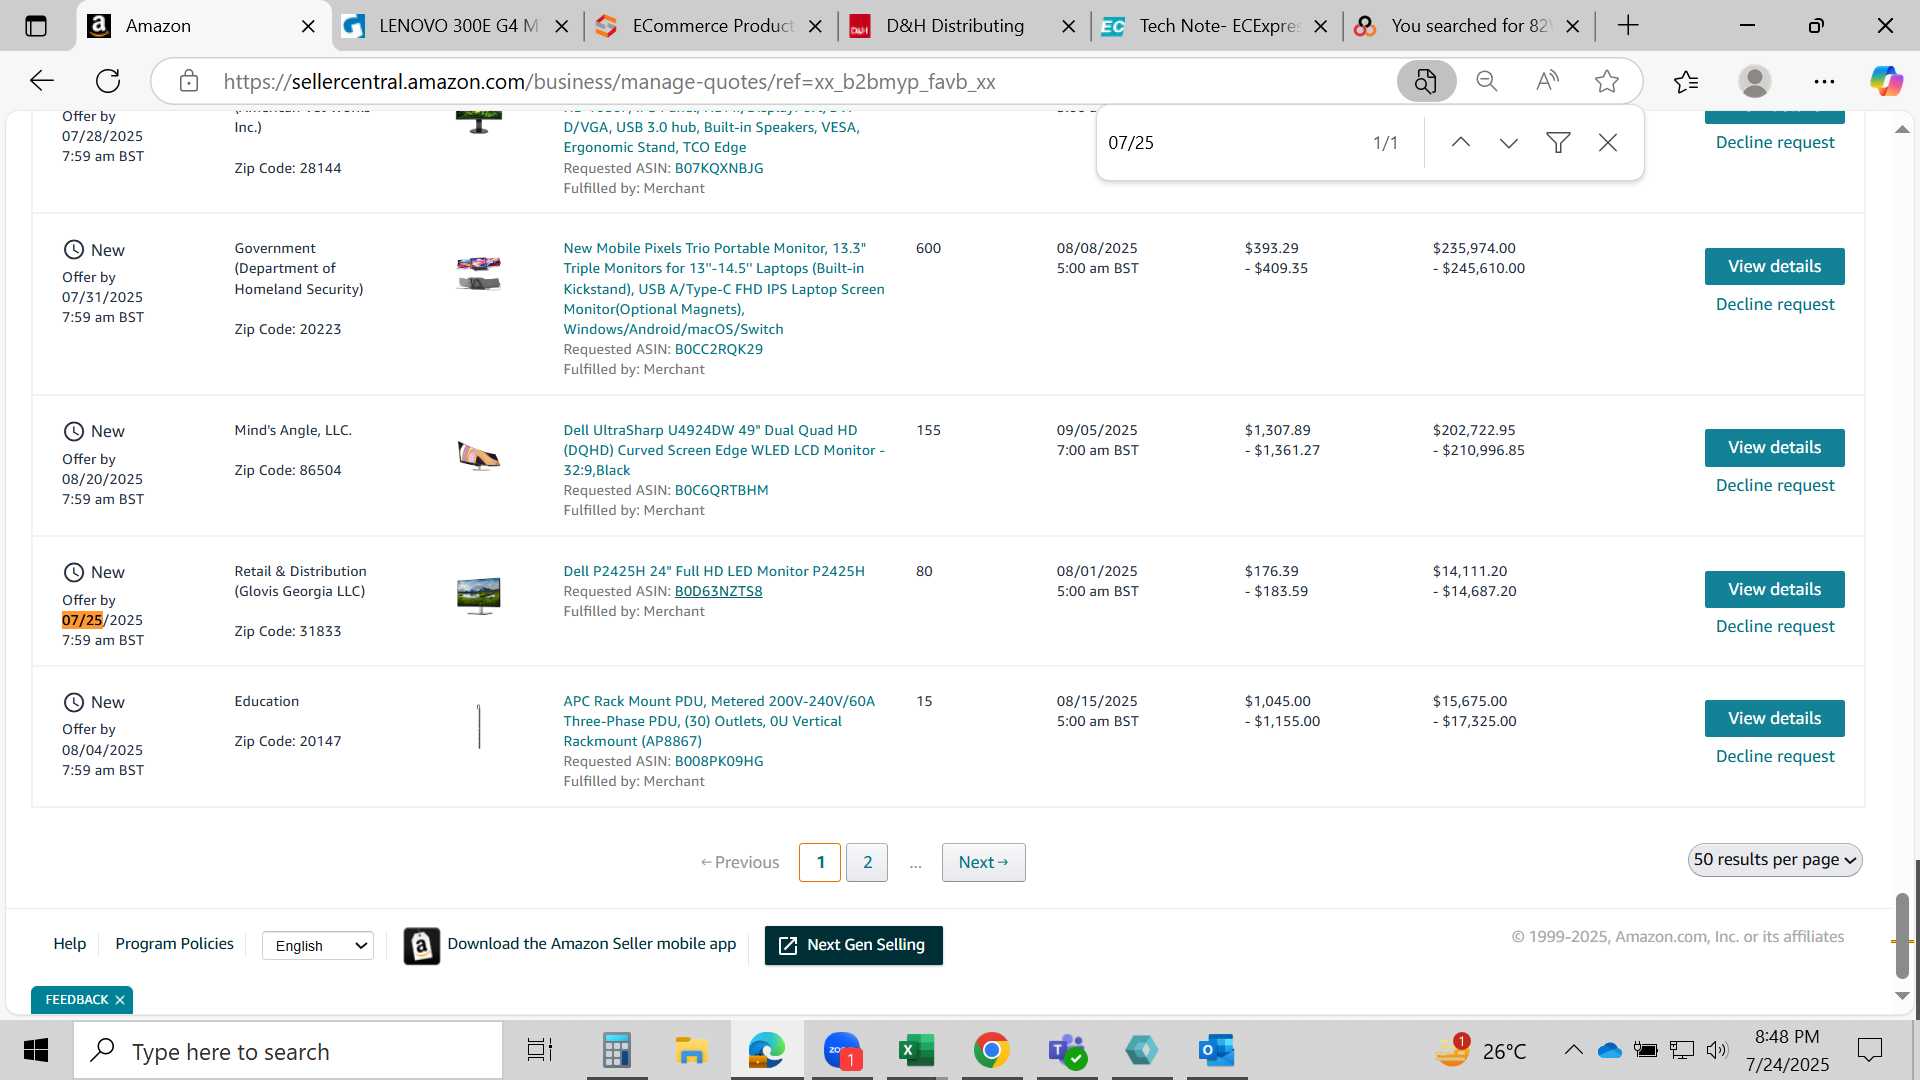
Task: View details for Dell P2425H quote
Action: 1774,590
